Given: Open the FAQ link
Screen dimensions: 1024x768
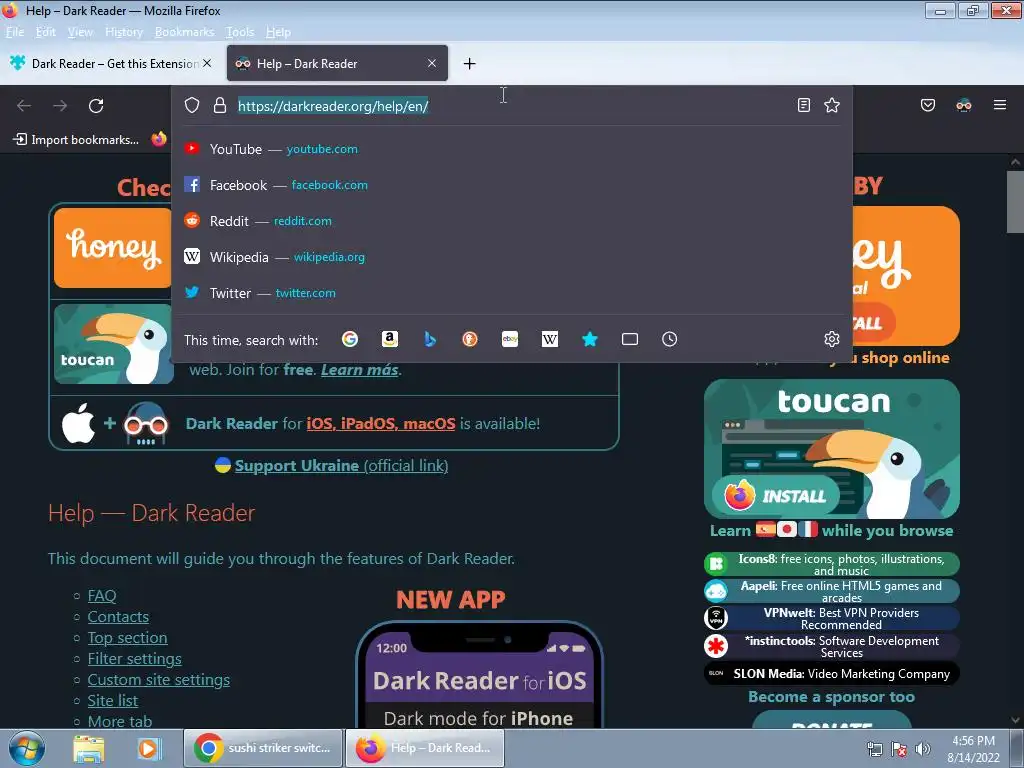Looking at the screenshot, I should 102,596.
